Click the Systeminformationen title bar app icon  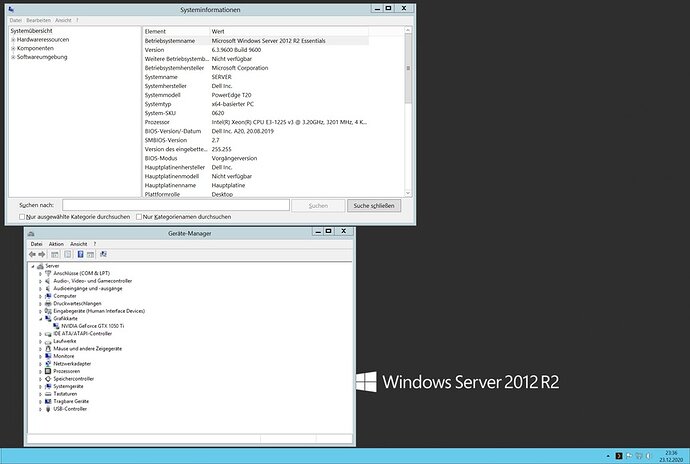click(11, 9)
